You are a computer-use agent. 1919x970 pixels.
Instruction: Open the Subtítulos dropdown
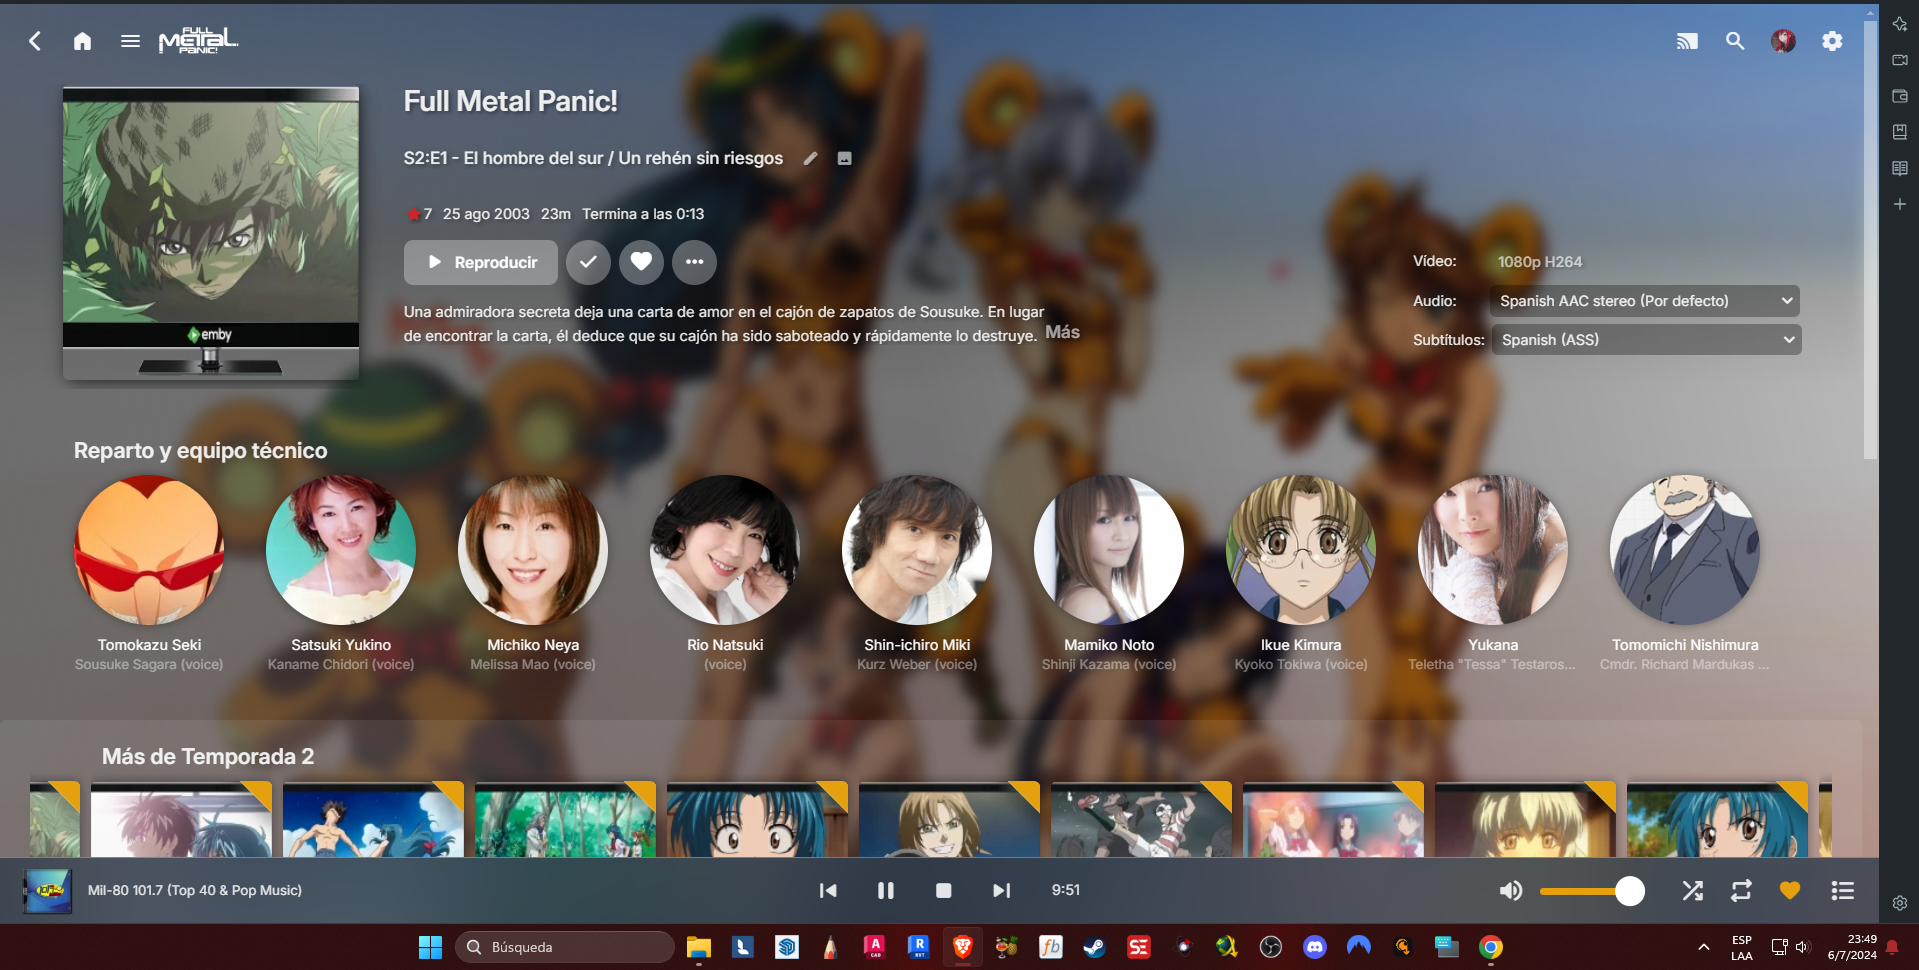[1646, 340]
